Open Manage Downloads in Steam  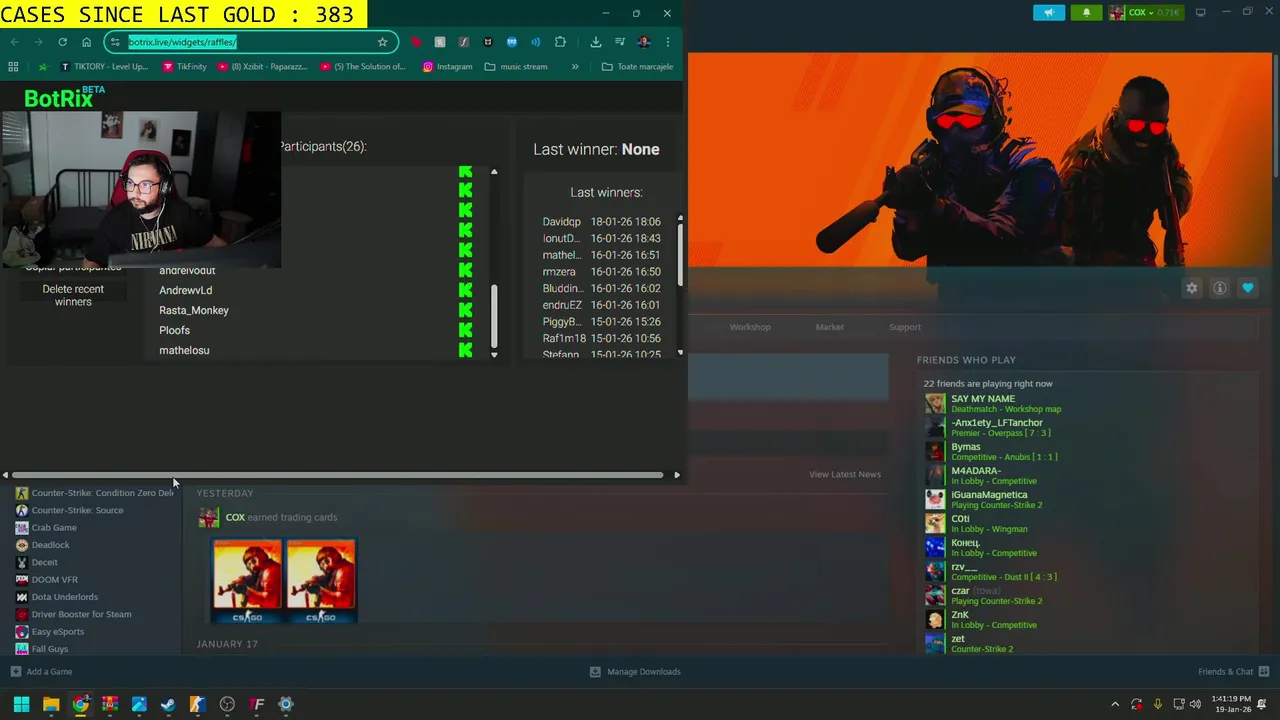click(635, 672)
